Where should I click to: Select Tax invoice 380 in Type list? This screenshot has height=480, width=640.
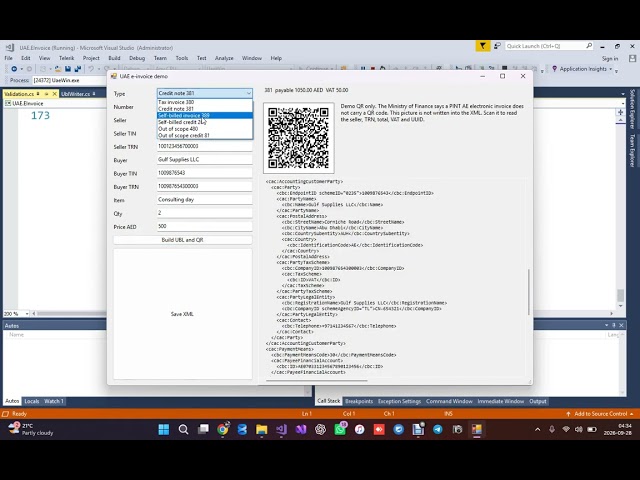pos(205,102)
